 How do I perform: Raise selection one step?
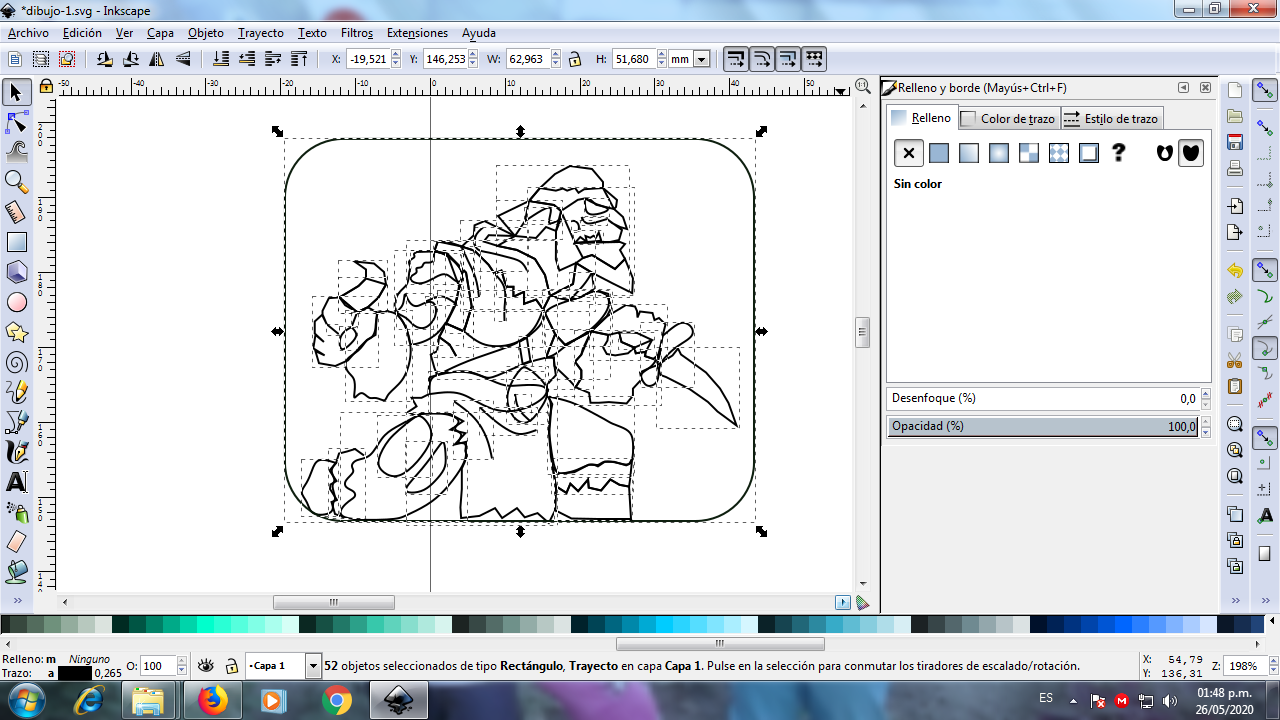click(272, 59)
